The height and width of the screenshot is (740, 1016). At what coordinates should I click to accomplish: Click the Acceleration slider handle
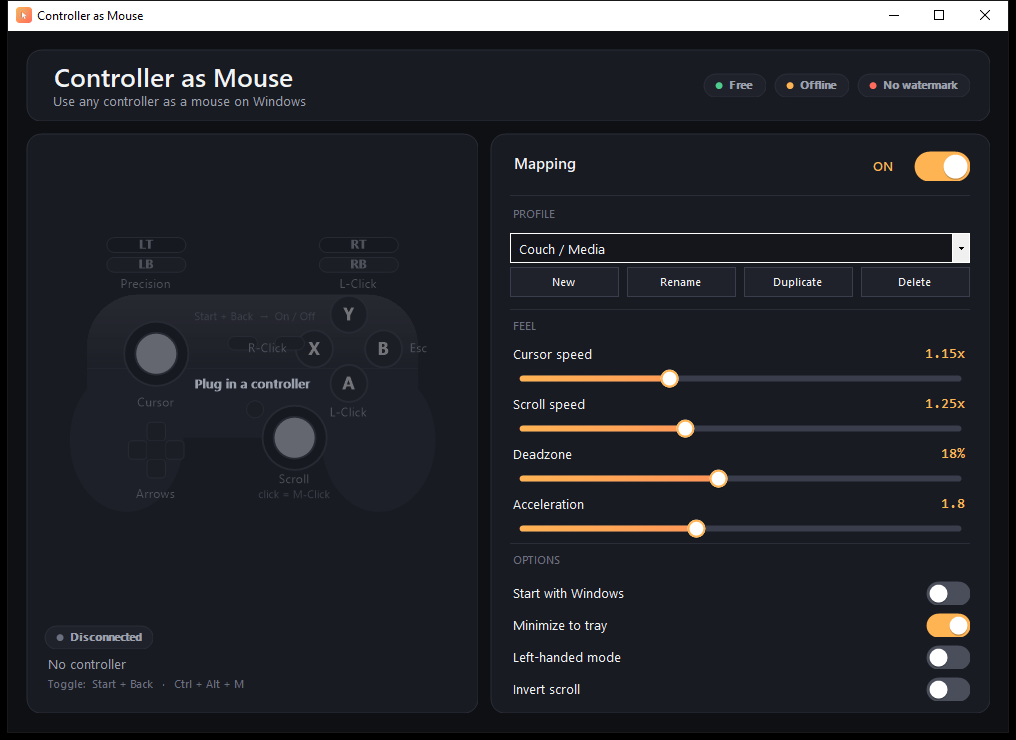696,529
